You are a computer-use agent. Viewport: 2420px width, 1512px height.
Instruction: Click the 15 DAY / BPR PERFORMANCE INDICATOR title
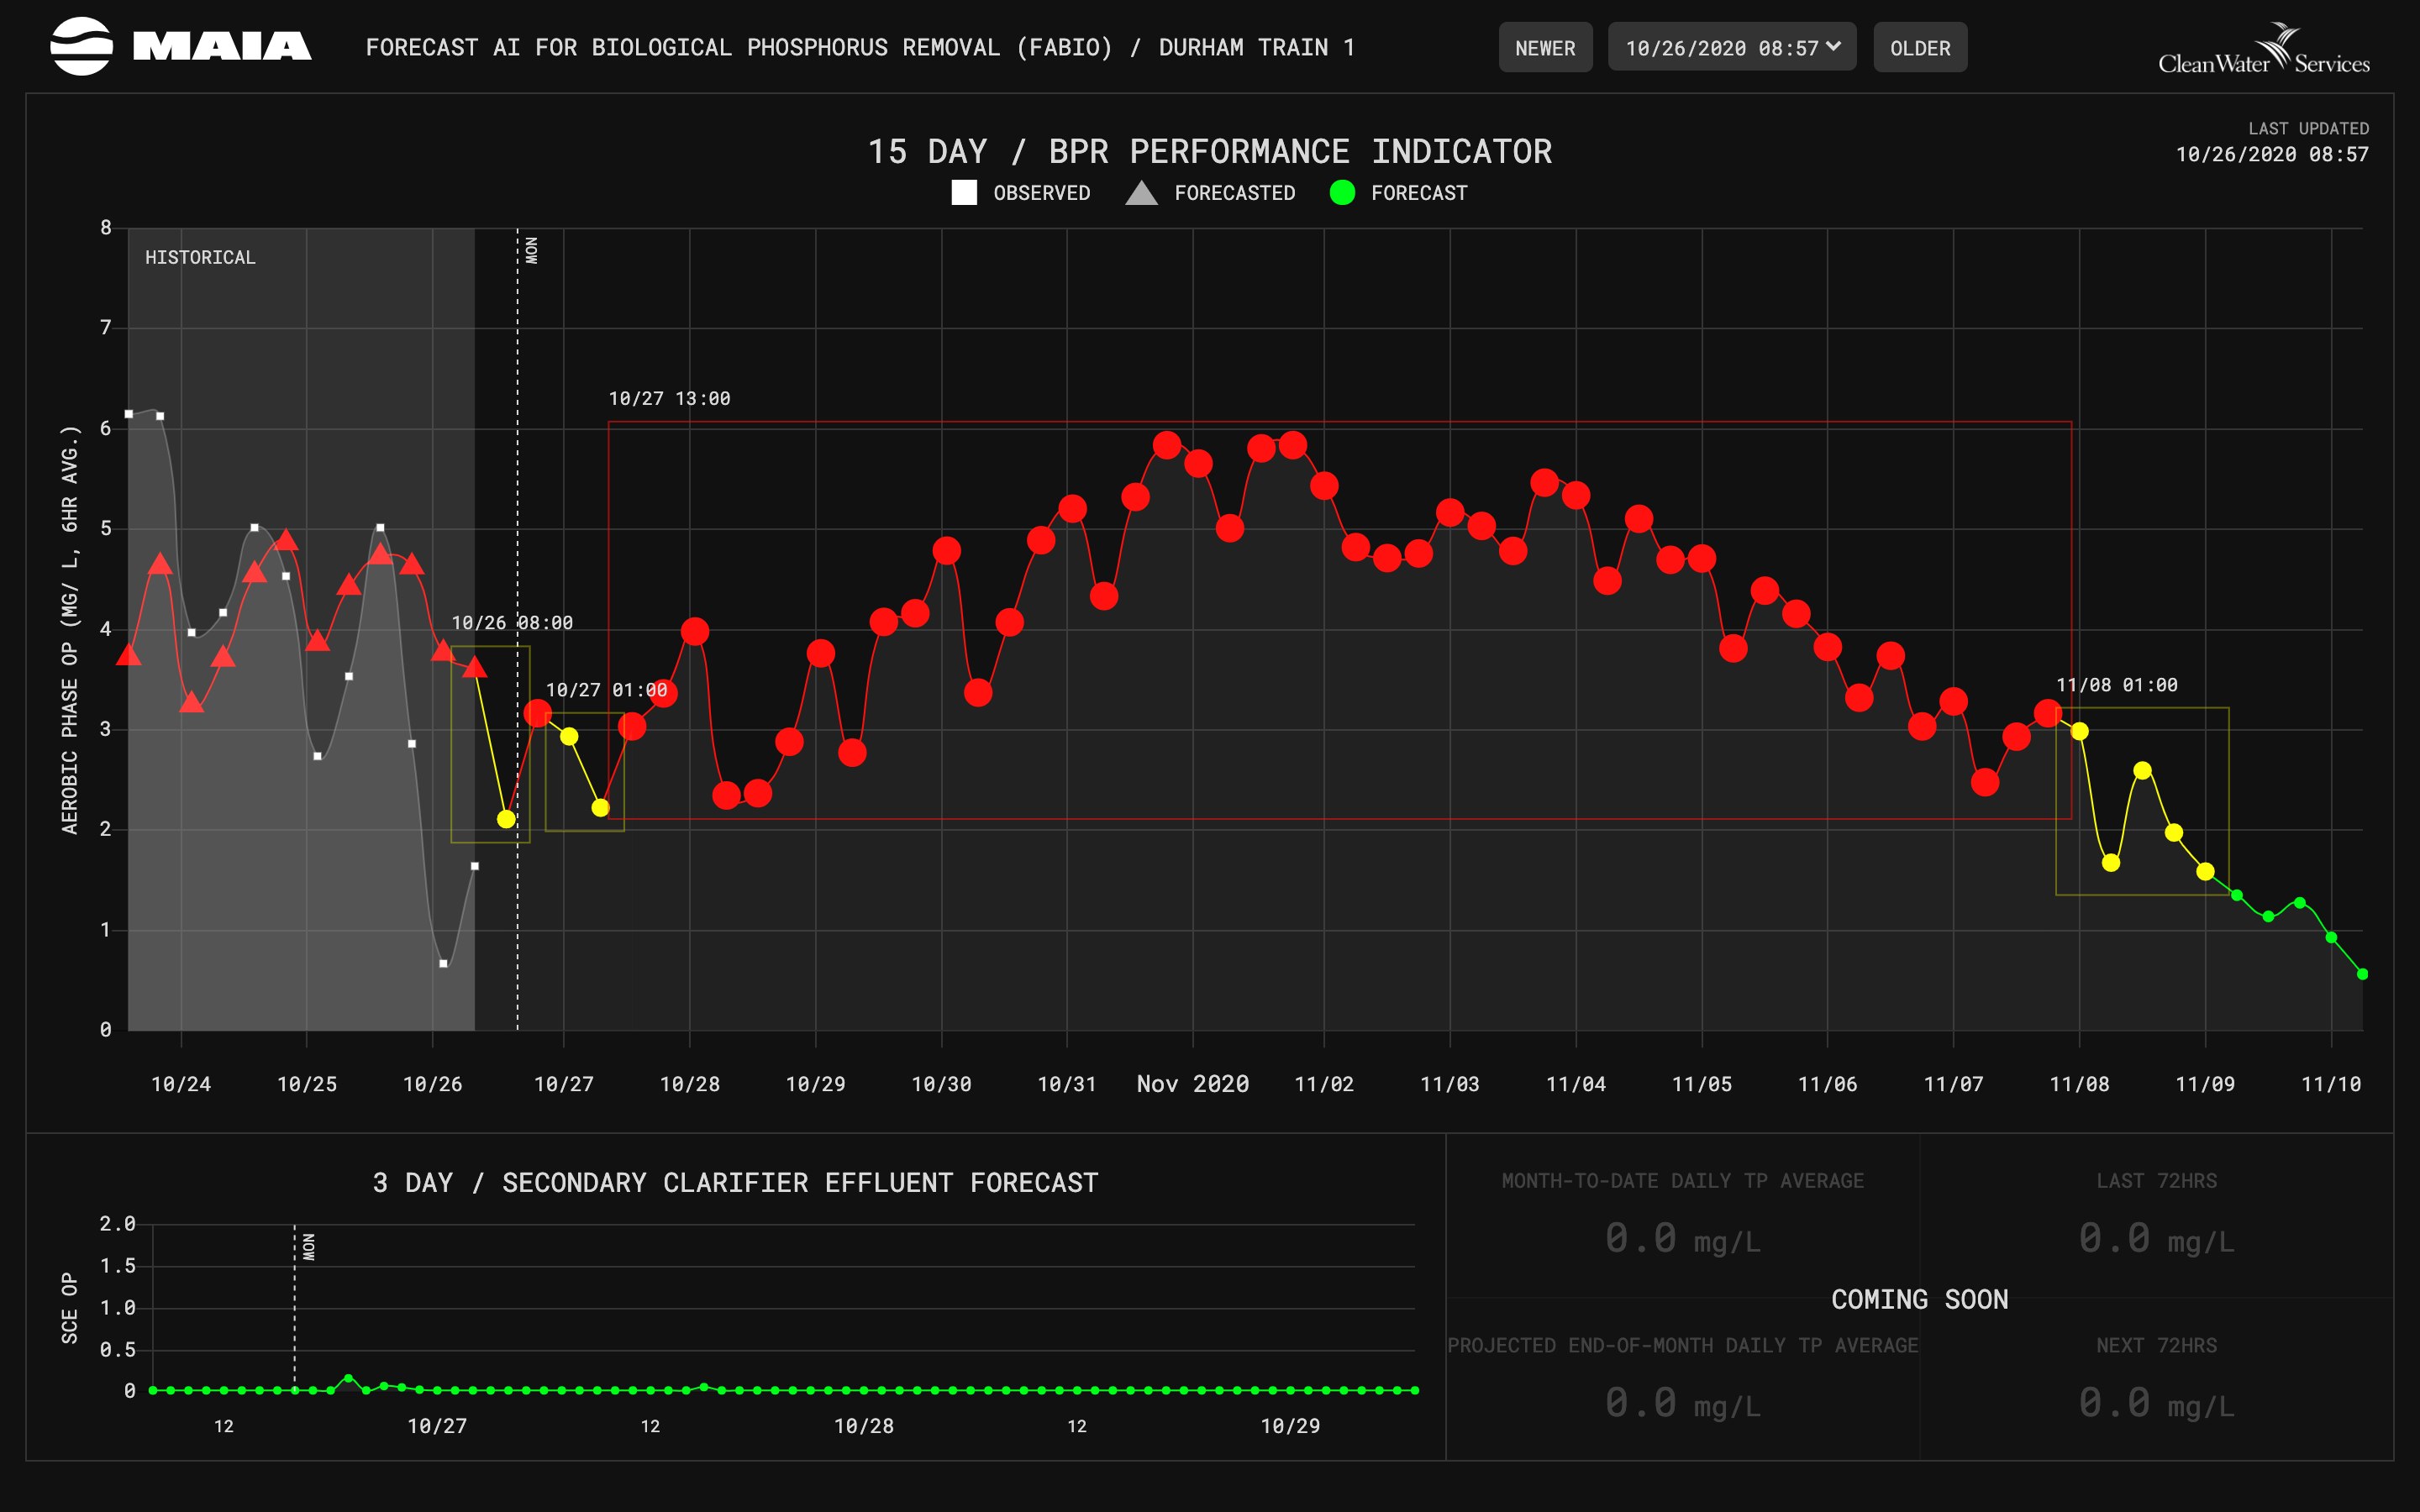pyautogui.click(x=1209, y=152)
